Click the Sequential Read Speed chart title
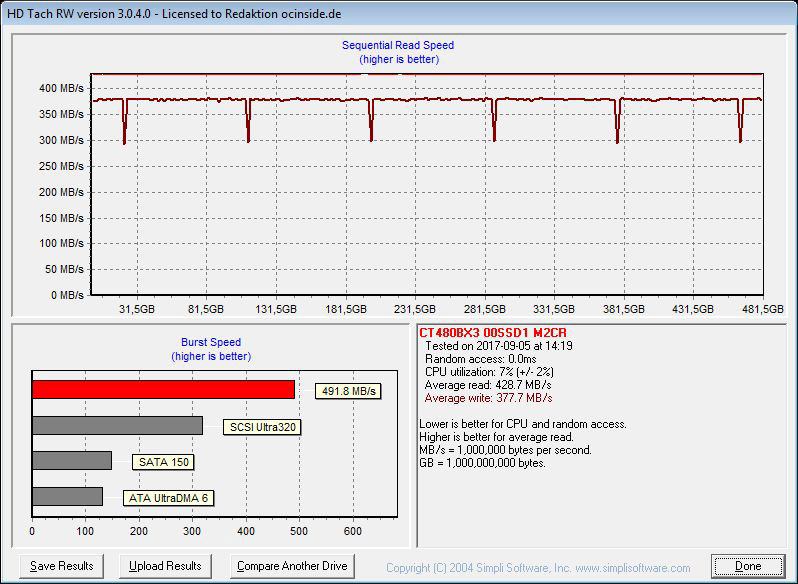Screen dimensions: 798x584 coord(398,46)
